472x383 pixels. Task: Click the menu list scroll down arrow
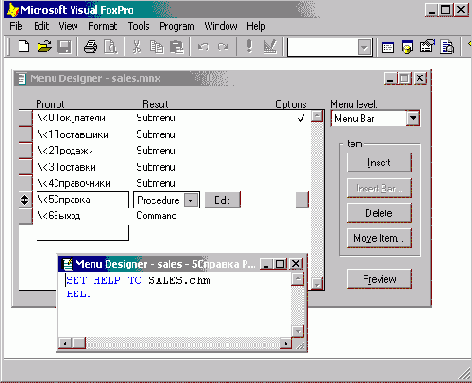click(x=317, y=284)
